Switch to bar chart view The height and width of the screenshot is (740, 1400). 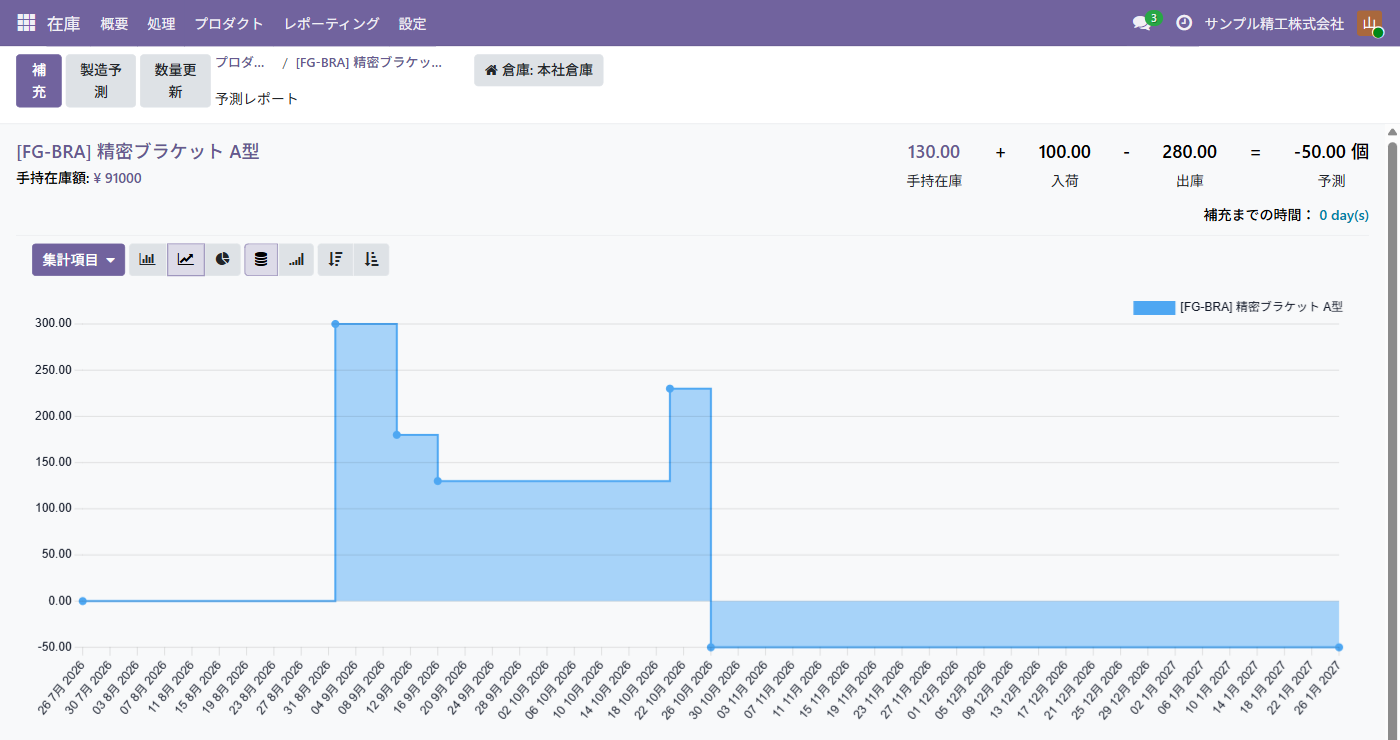(x=148, y=260)
